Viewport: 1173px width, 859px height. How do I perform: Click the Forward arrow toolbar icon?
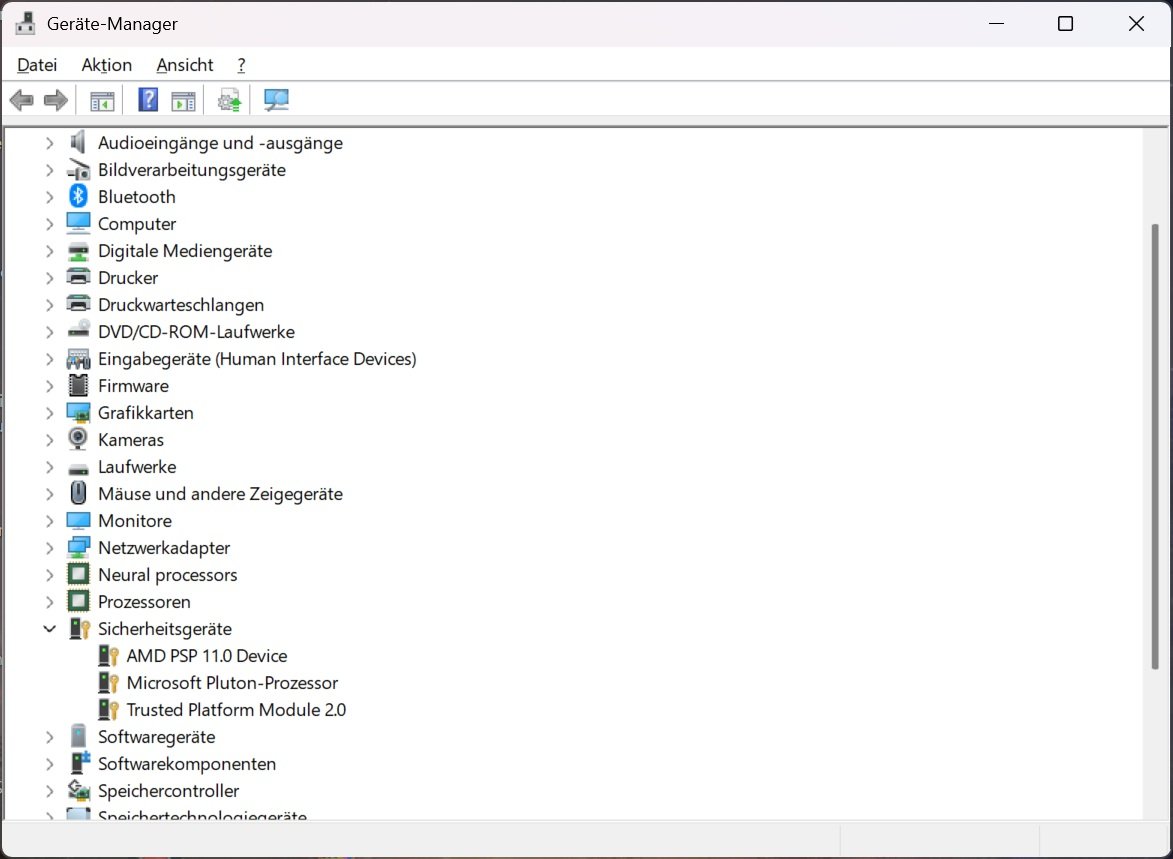pos(56,100)
